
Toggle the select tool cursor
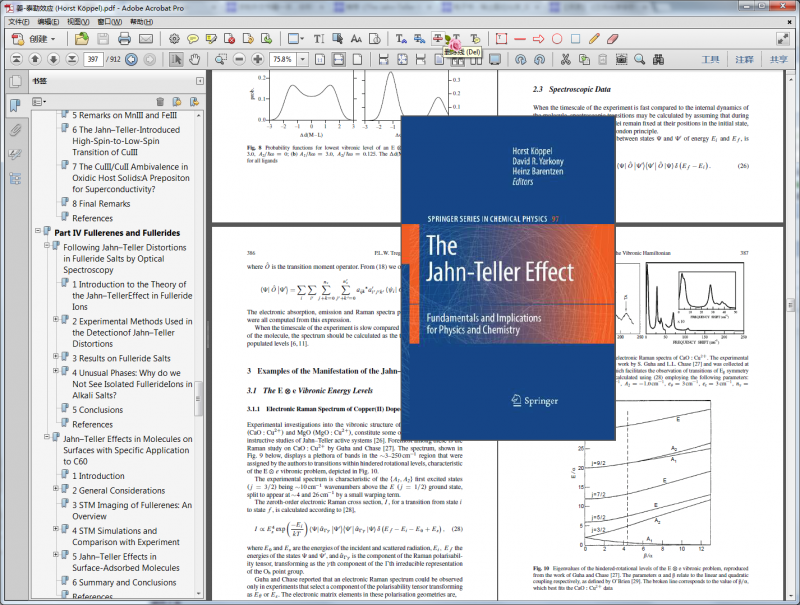[x=176, y=59]
